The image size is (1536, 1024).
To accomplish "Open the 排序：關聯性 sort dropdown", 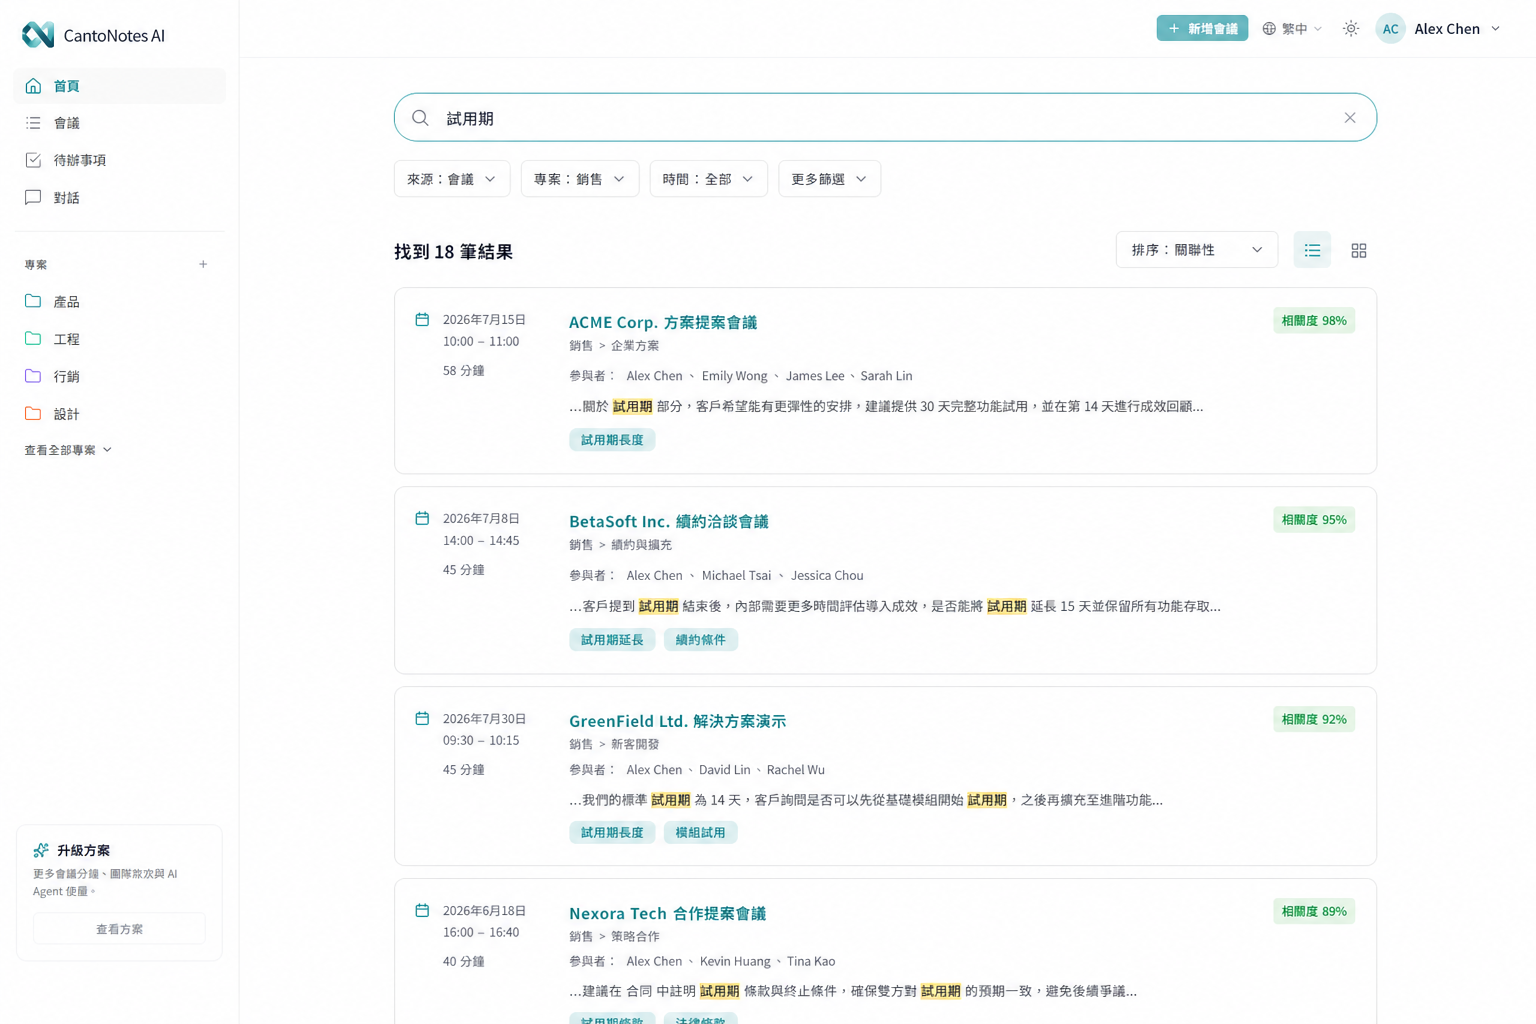I will coord(1197,250).
